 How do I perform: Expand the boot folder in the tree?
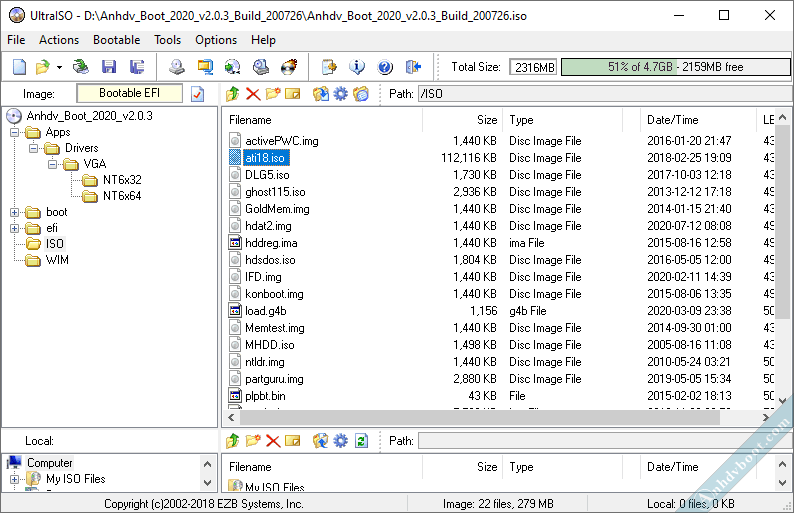click(x=15, y=212)
